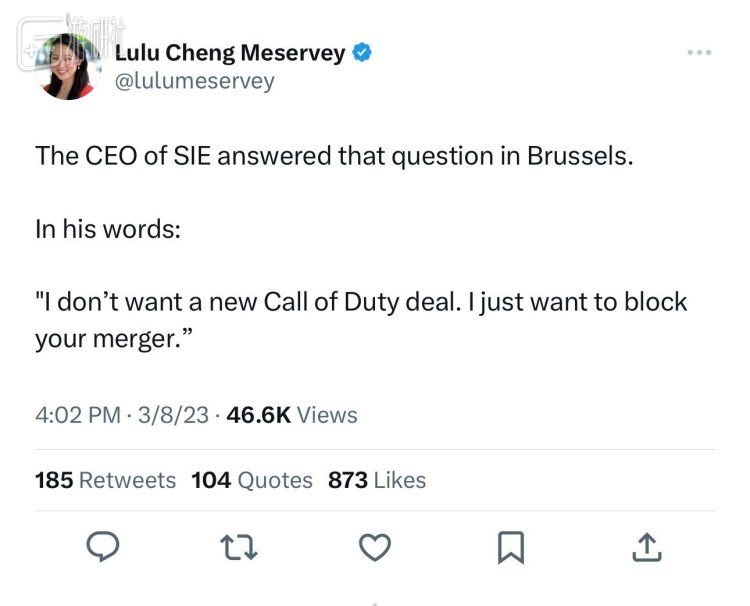
Task: Like the tweet with the heart icon
Action: pyautogui.click(x=374, y=546)
